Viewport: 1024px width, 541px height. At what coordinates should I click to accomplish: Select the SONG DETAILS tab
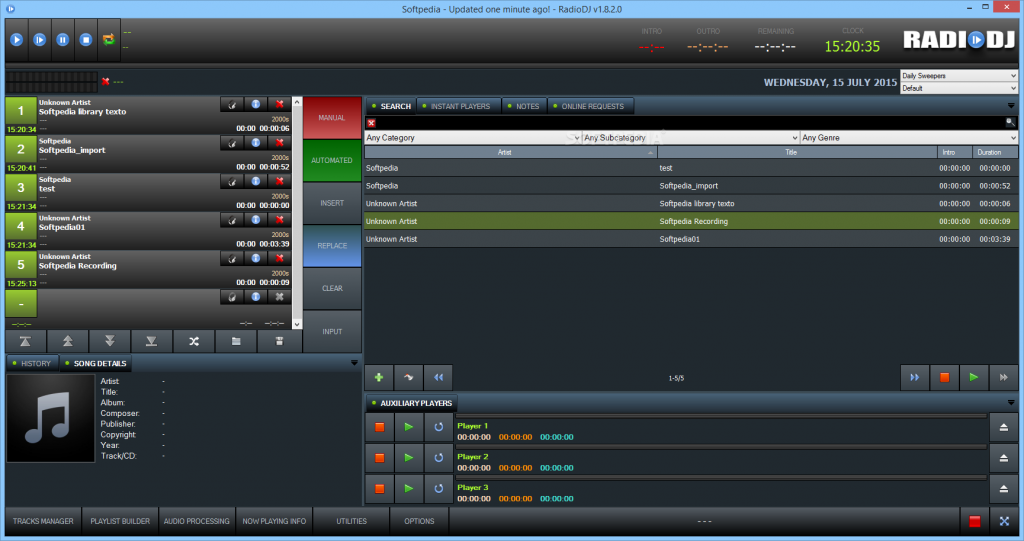(95, 363)
